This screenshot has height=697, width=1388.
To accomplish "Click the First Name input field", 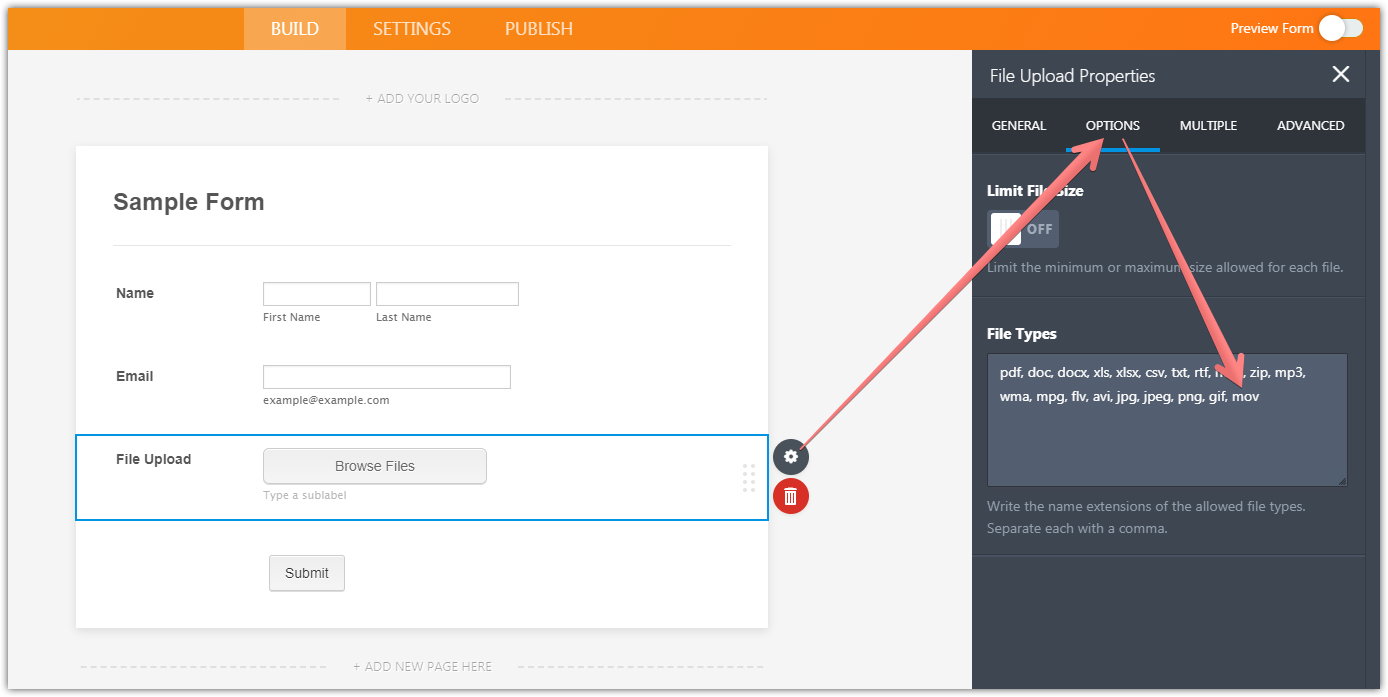I will (317, 294).
